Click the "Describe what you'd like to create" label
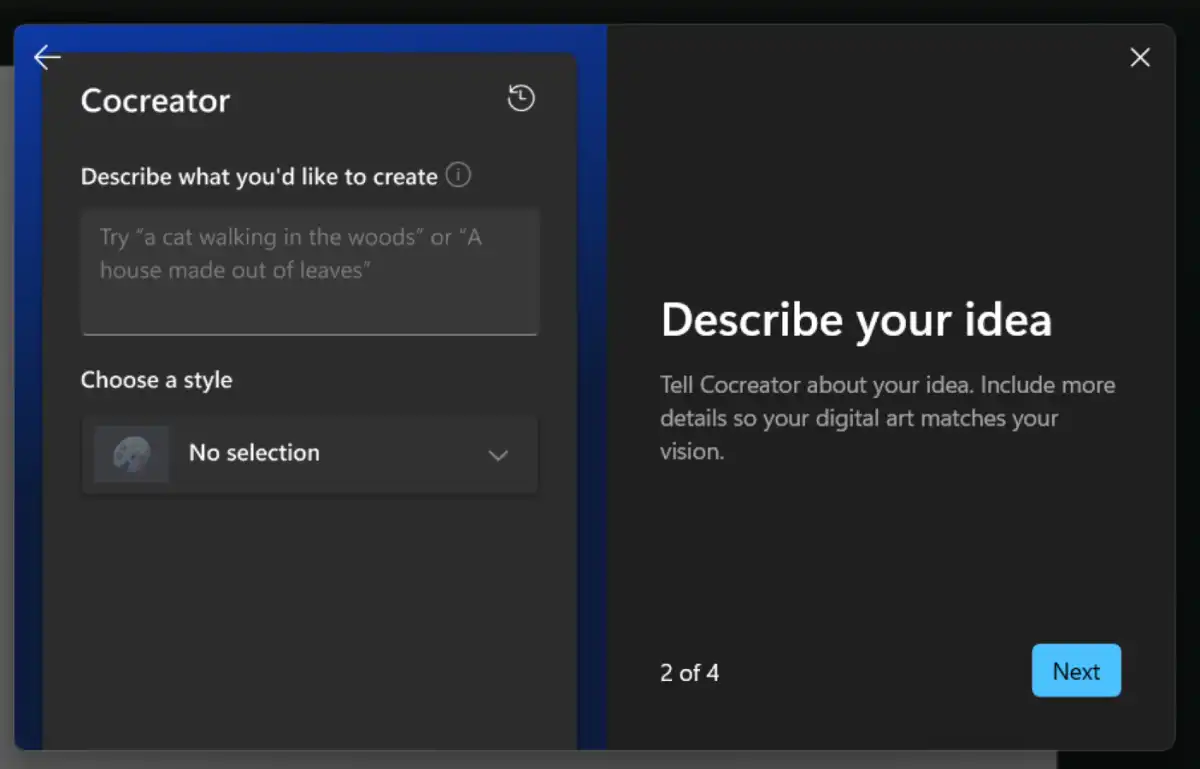The width and height of the screenshot is (1200, 769). (259, 177)
